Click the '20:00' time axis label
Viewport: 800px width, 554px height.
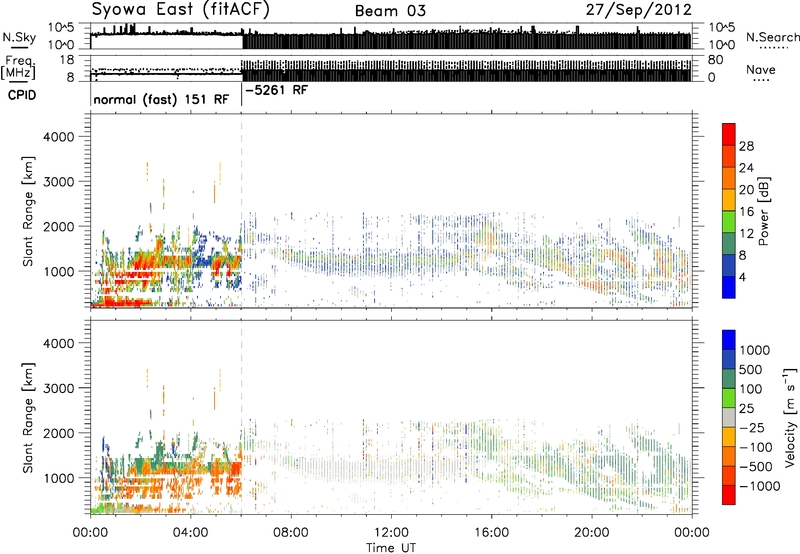coord(591,533)
